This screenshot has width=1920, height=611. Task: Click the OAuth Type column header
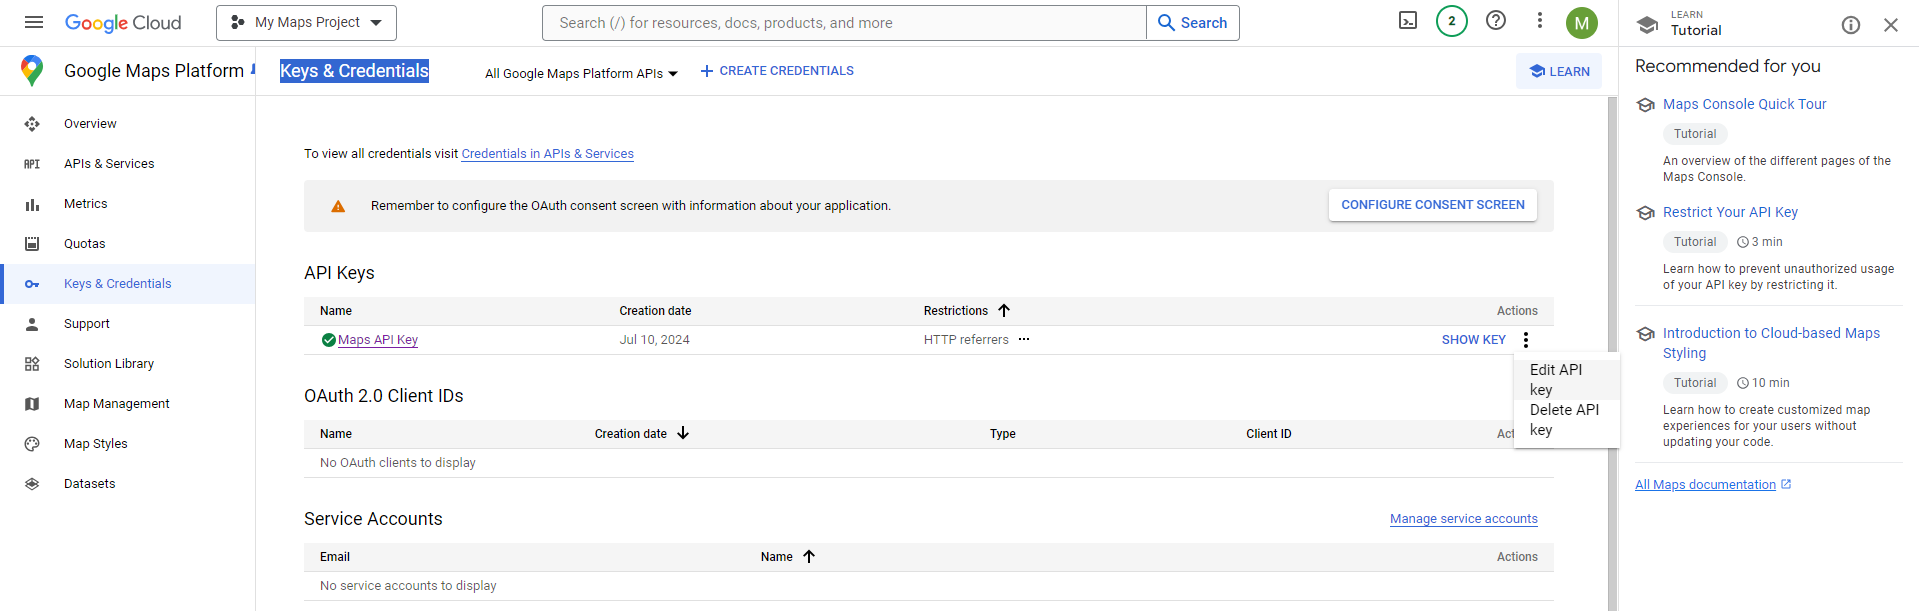pos(1003,434)
